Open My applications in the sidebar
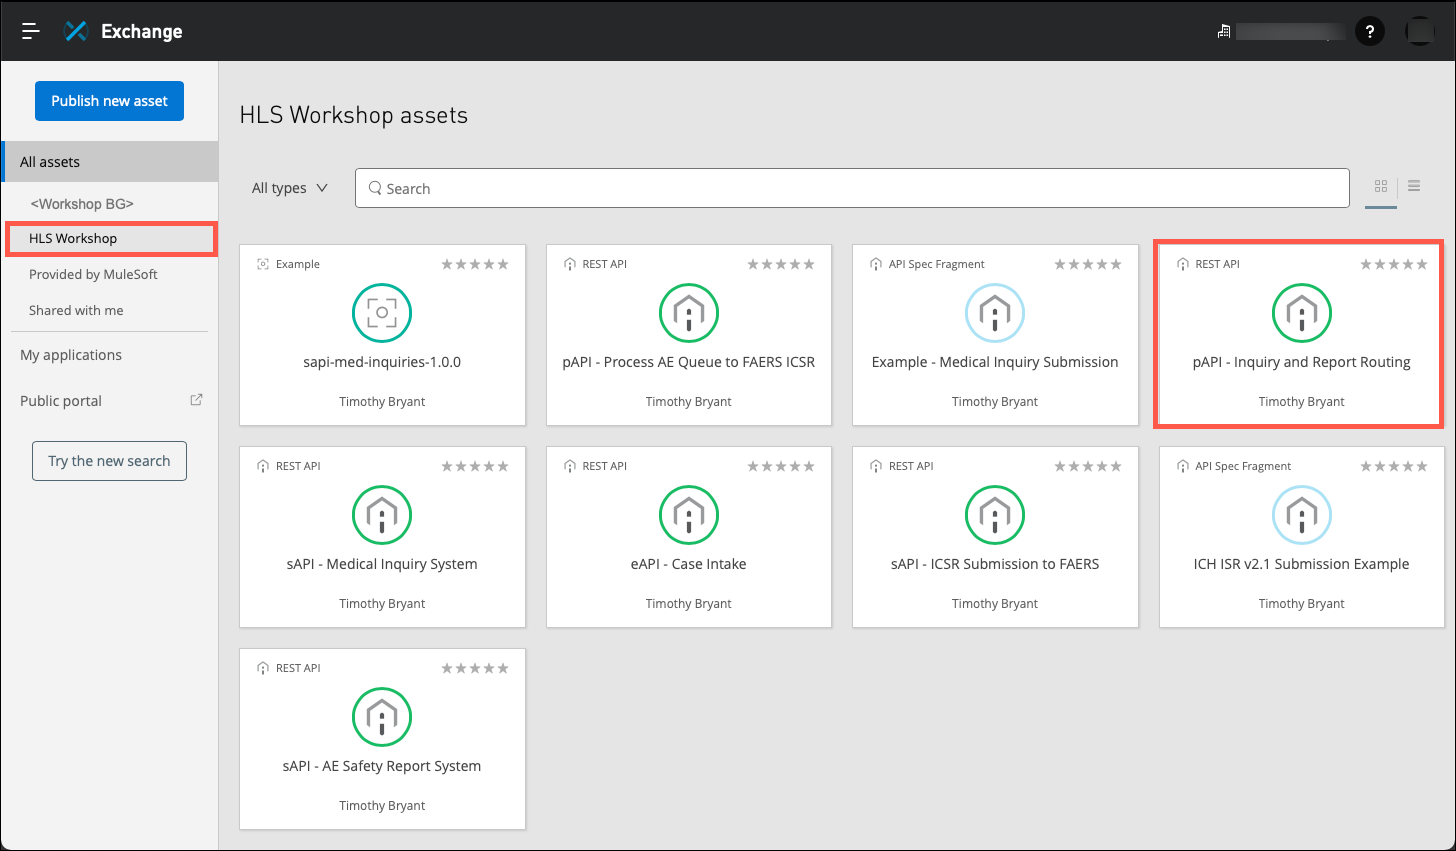The width and height of the screenshot is (1456, 851). [71, 355]
